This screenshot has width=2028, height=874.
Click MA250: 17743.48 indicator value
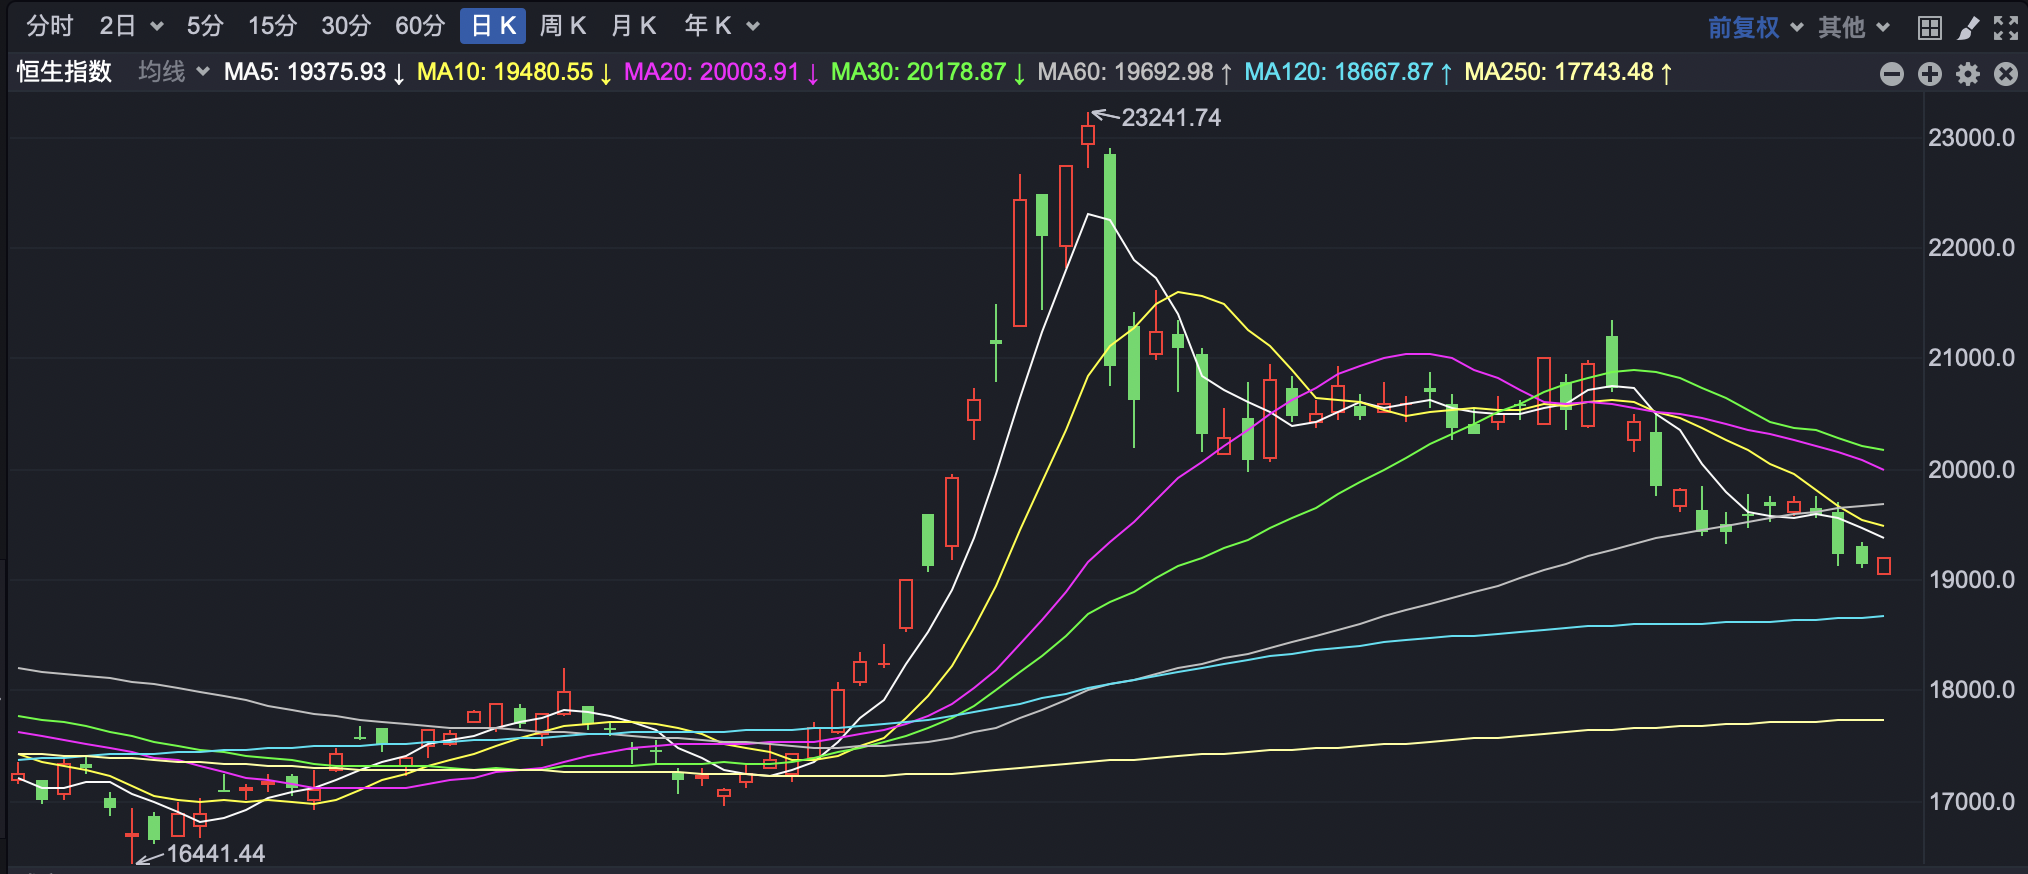coord(1568,72)
